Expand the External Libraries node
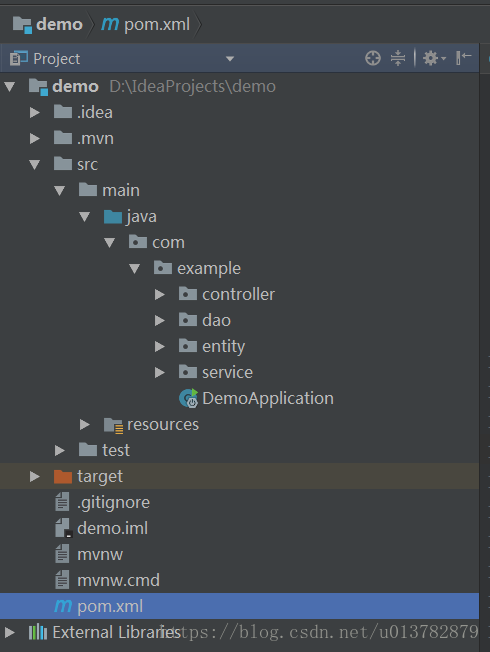The image size is (490, 652). click(x=10, y=632)
